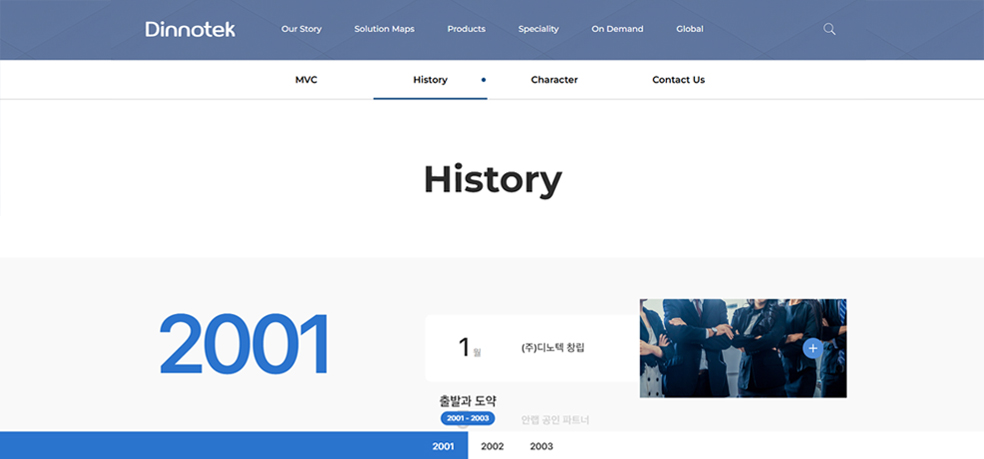
Task: Open the Our Story menu
Action: coord(301,29)
